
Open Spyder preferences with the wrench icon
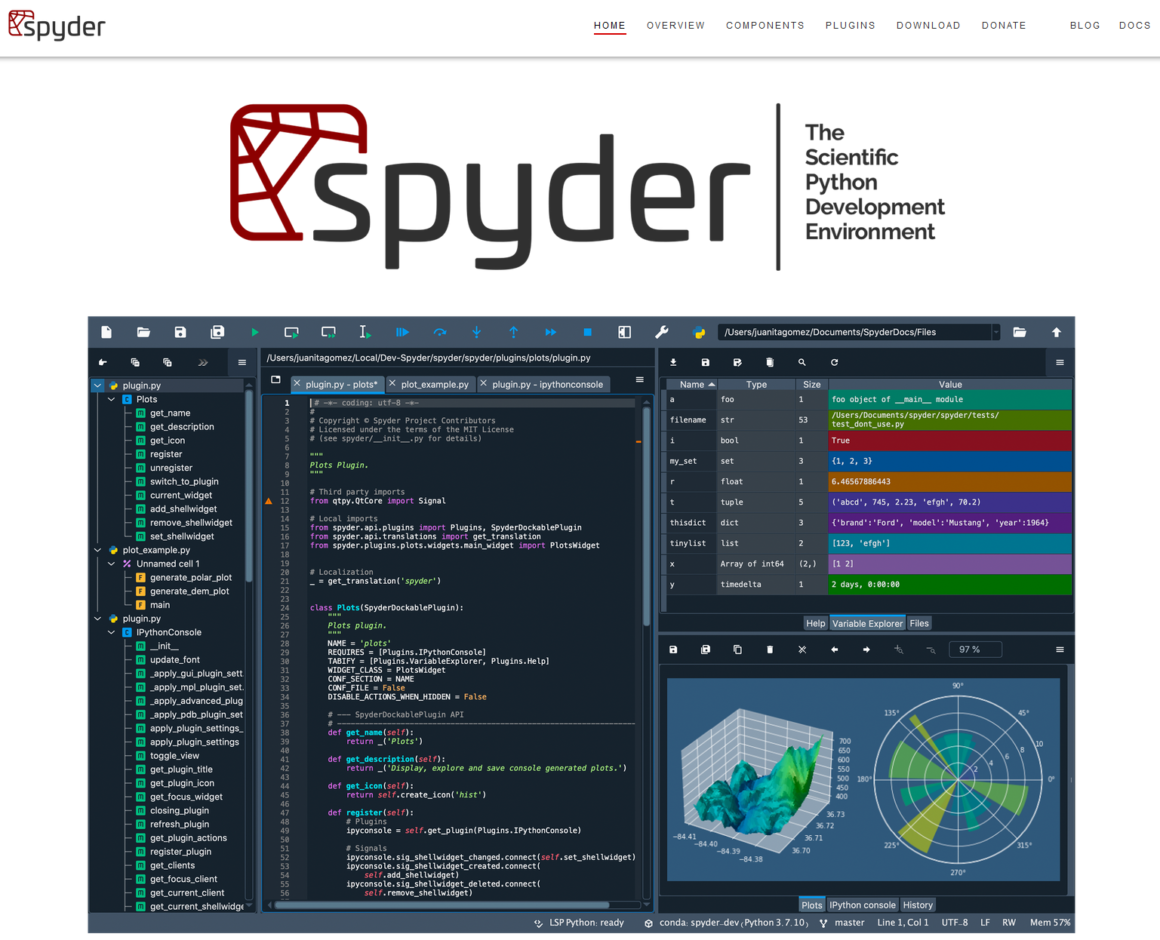tap(662, 331)
